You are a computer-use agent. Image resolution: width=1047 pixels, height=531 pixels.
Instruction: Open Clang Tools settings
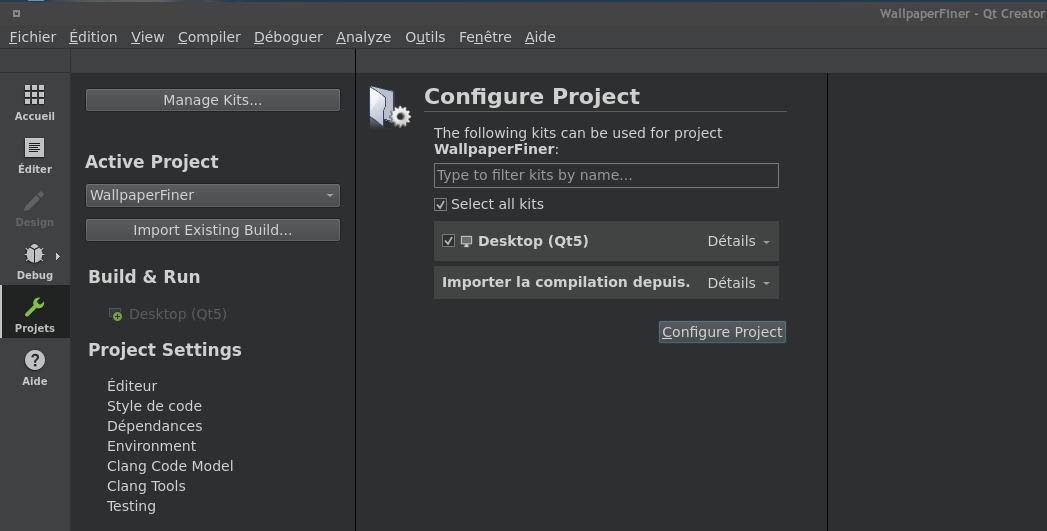(146, 486)
